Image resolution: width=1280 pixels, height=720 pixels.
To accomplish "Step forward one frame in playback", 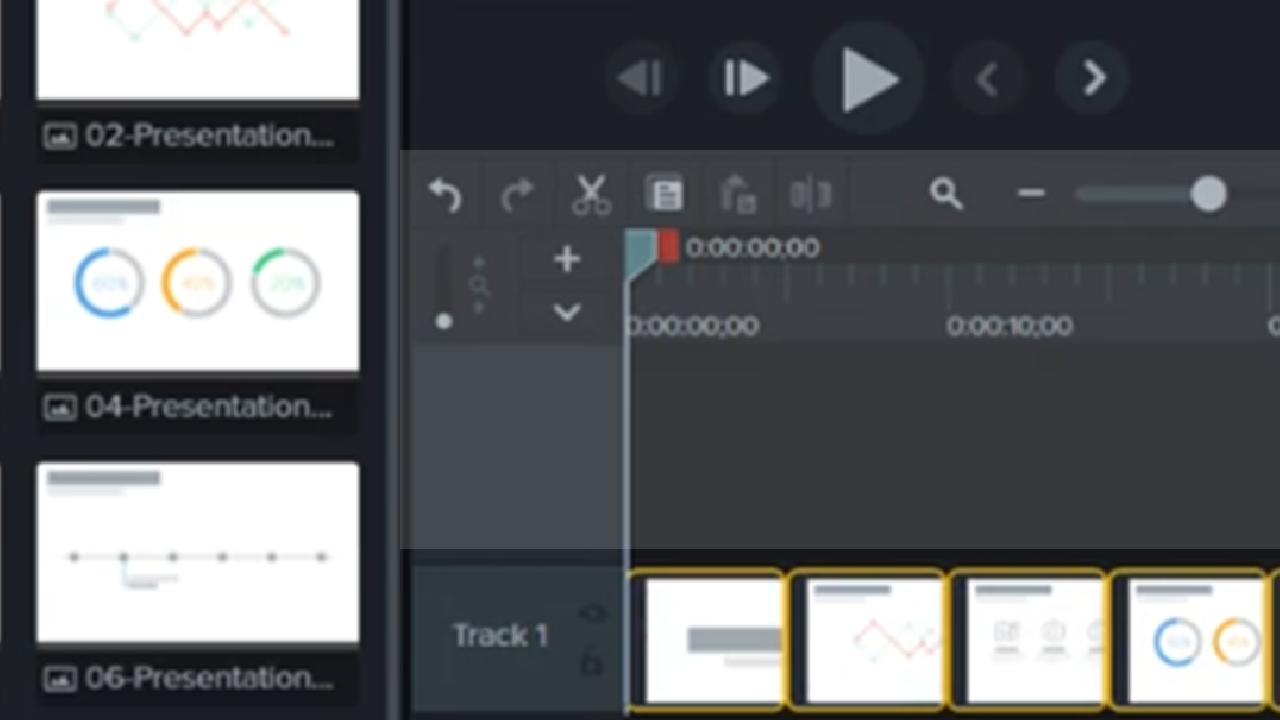I will pos(745,79).
